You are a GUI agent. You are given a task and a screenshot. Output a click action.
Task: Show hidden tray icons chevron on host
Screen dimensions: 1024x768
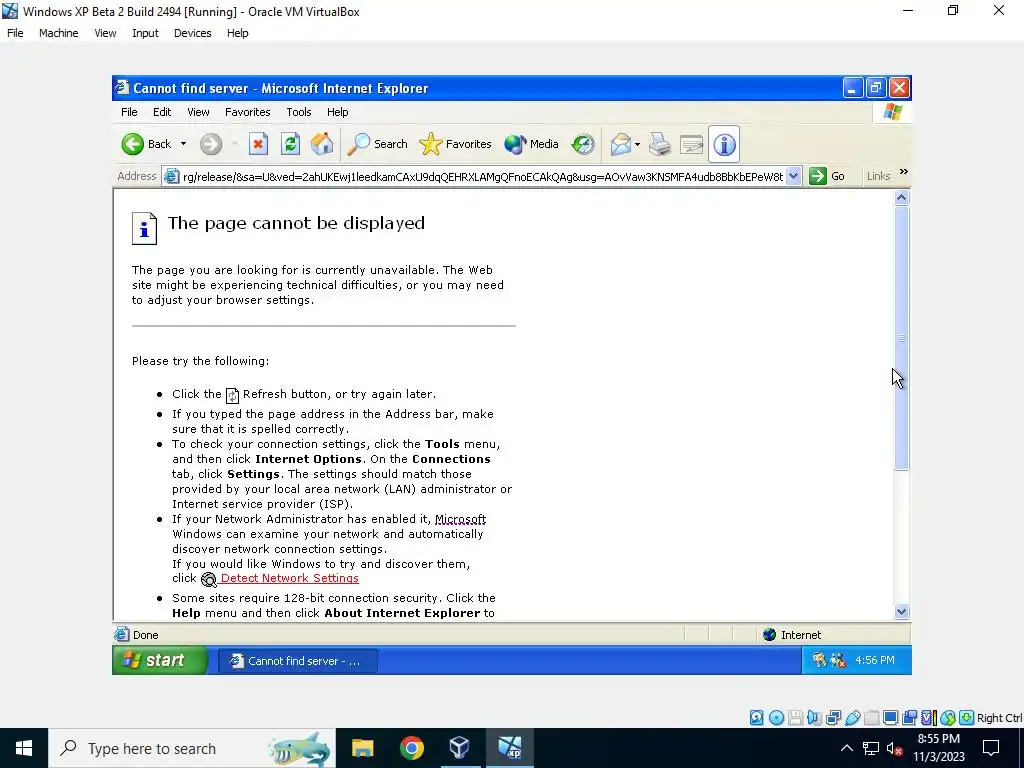point(846,748)
